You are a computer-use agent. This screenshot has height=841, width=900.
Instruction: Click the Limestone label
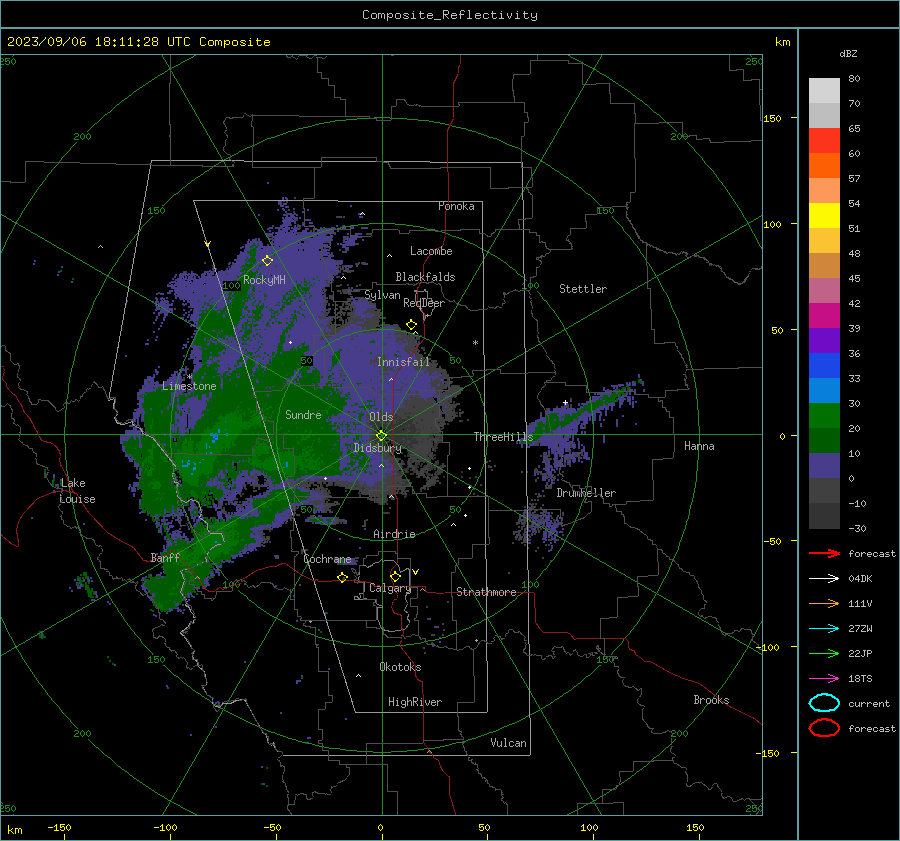(189, 386)
